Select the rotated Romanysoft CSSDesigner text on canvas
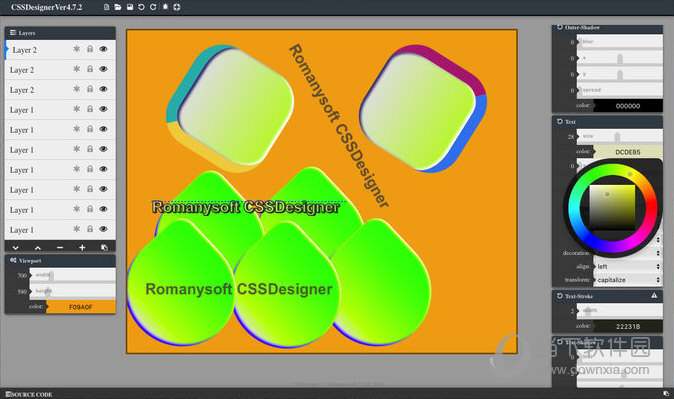The width and height of the screenshot is (674, 399). tap(339, 126)
